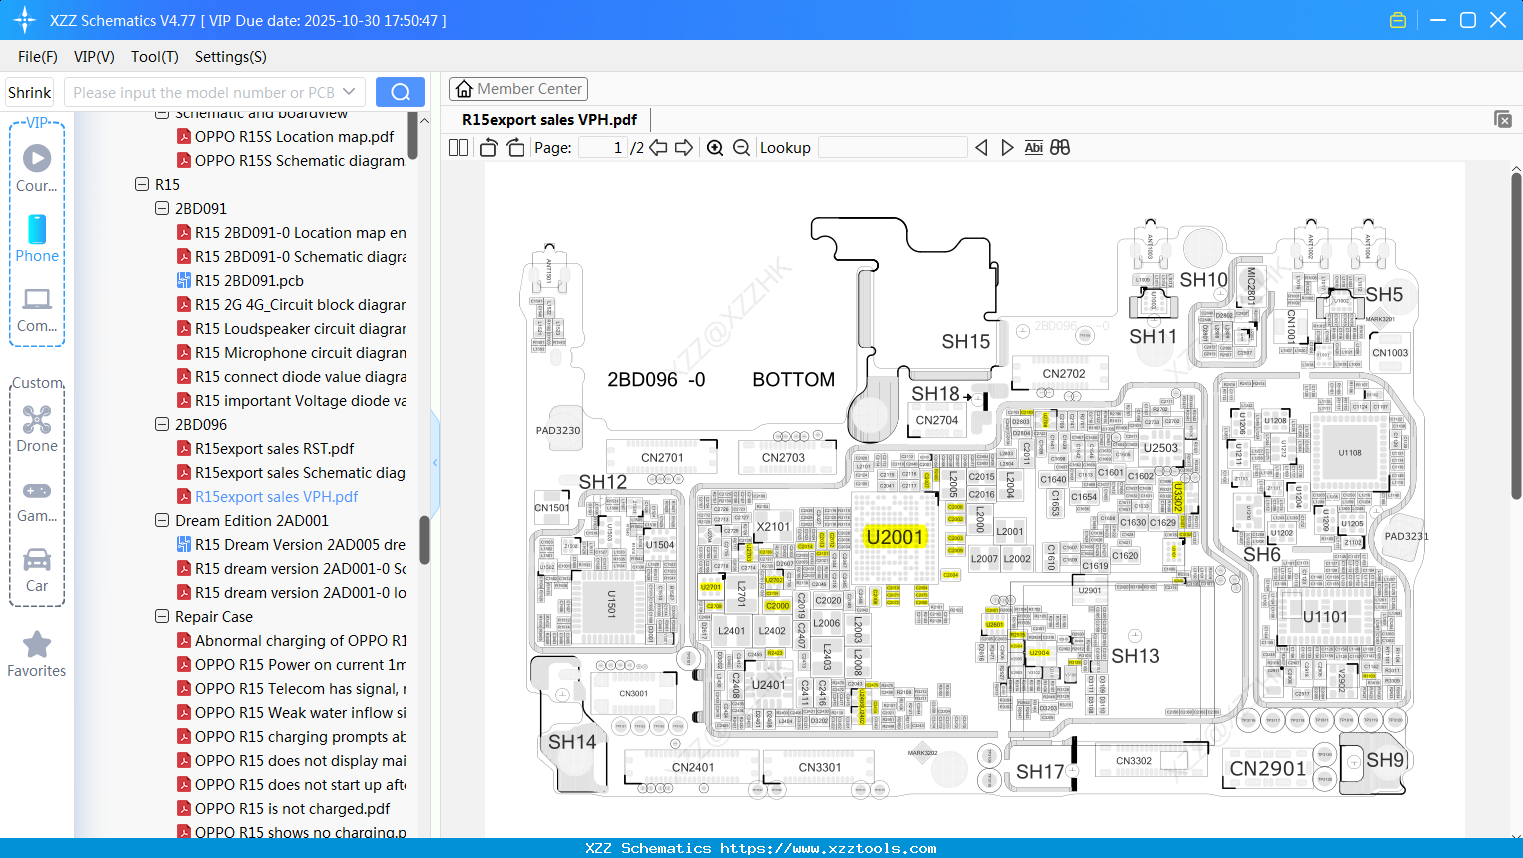Open OPPO R15S Schematic diagram file
The height and width of the screenshot is (858, 1523).
(x=291, y=161)
